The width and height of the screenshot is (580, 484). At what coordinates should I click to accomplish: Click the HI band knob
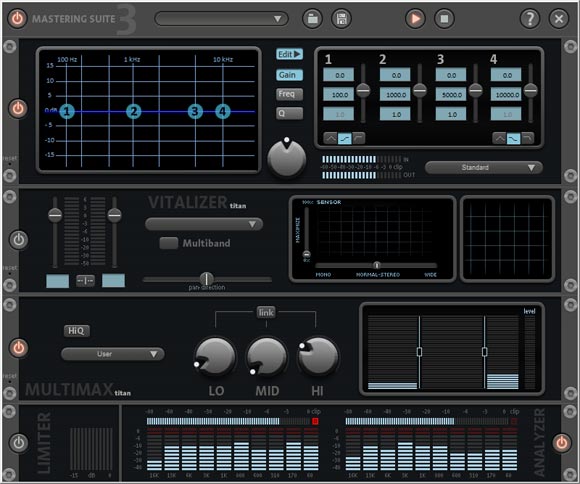pyautogui.click(x=318, y=356)
